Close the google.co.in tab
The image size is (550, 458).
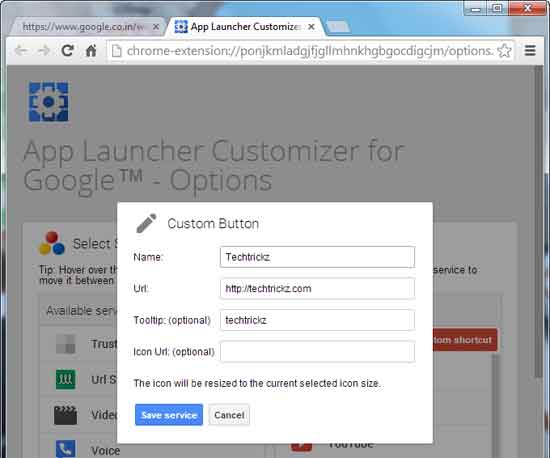(156, 27)
